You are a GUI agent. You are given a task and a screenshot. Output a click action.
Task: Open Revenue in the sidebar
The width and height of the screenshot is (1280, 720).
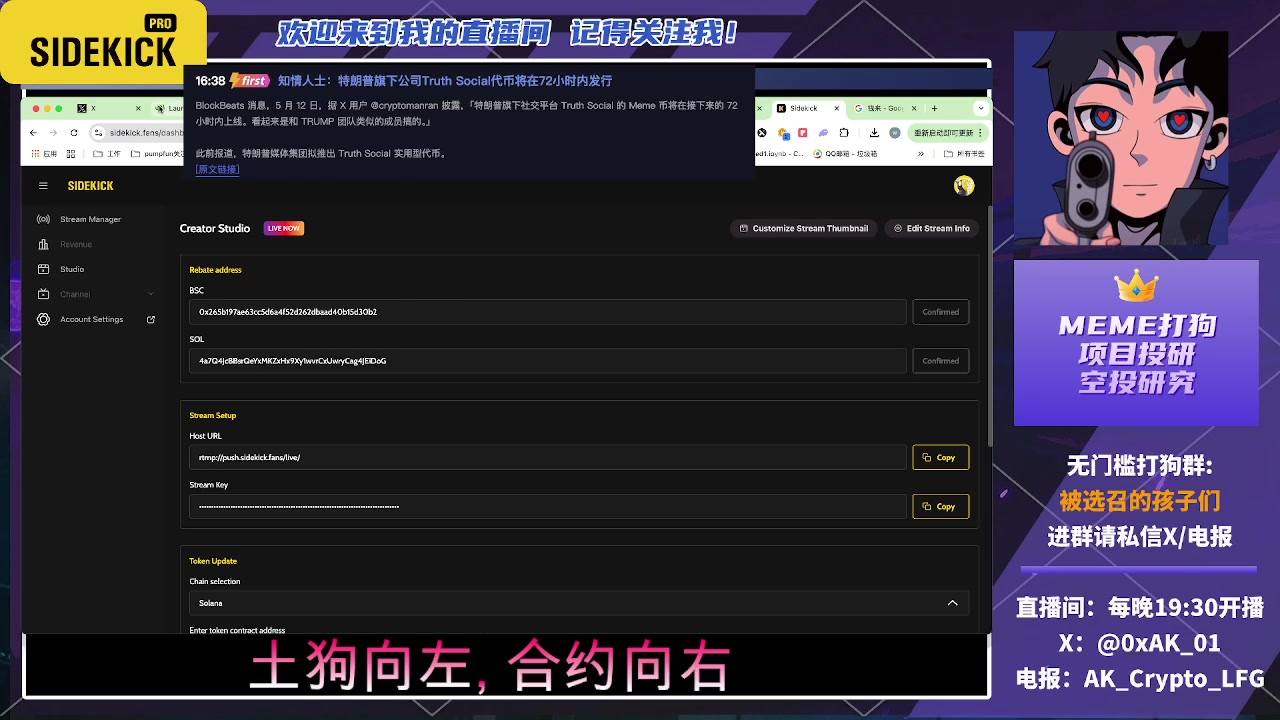(x=75, y=244)
